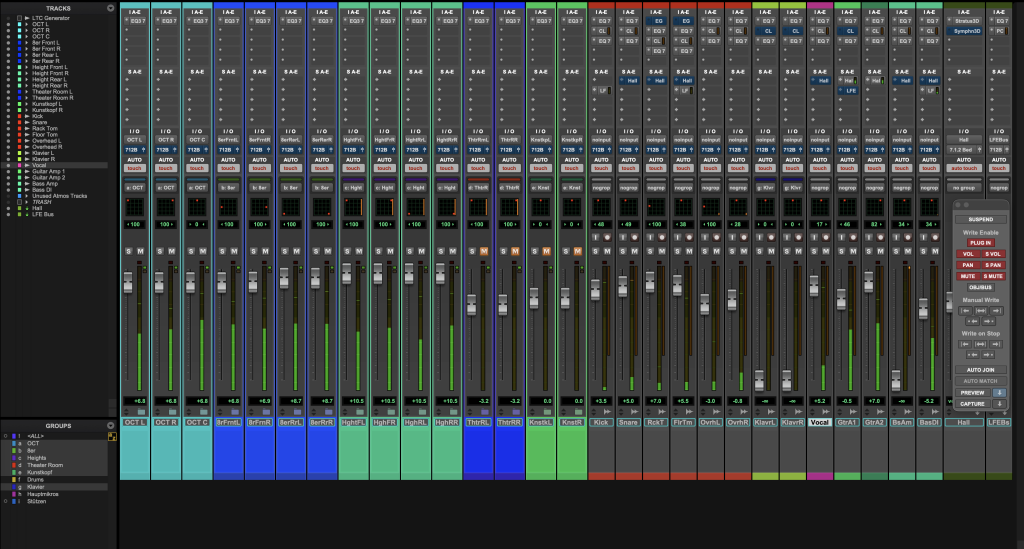Click the AUTO JOIN button
Screen dimensions: 1024x549
[980, 370]
